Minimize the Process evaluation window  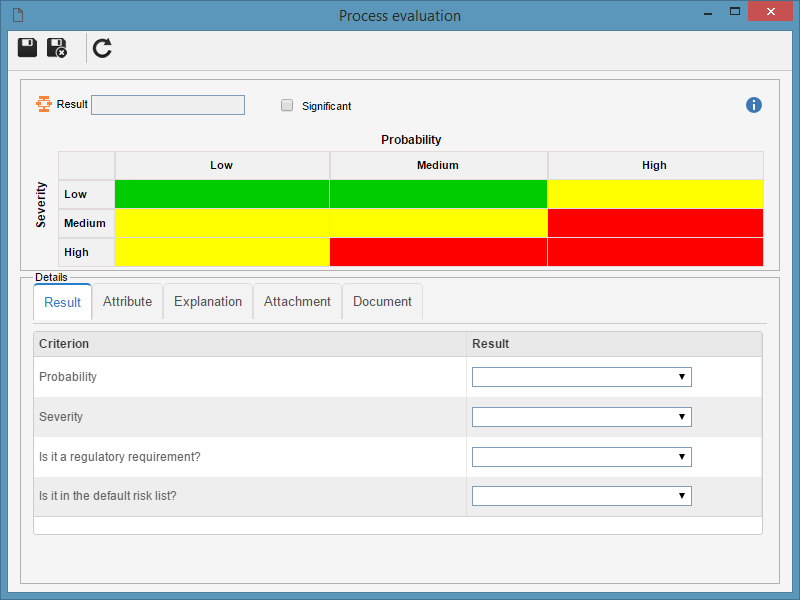coord(708,13)
